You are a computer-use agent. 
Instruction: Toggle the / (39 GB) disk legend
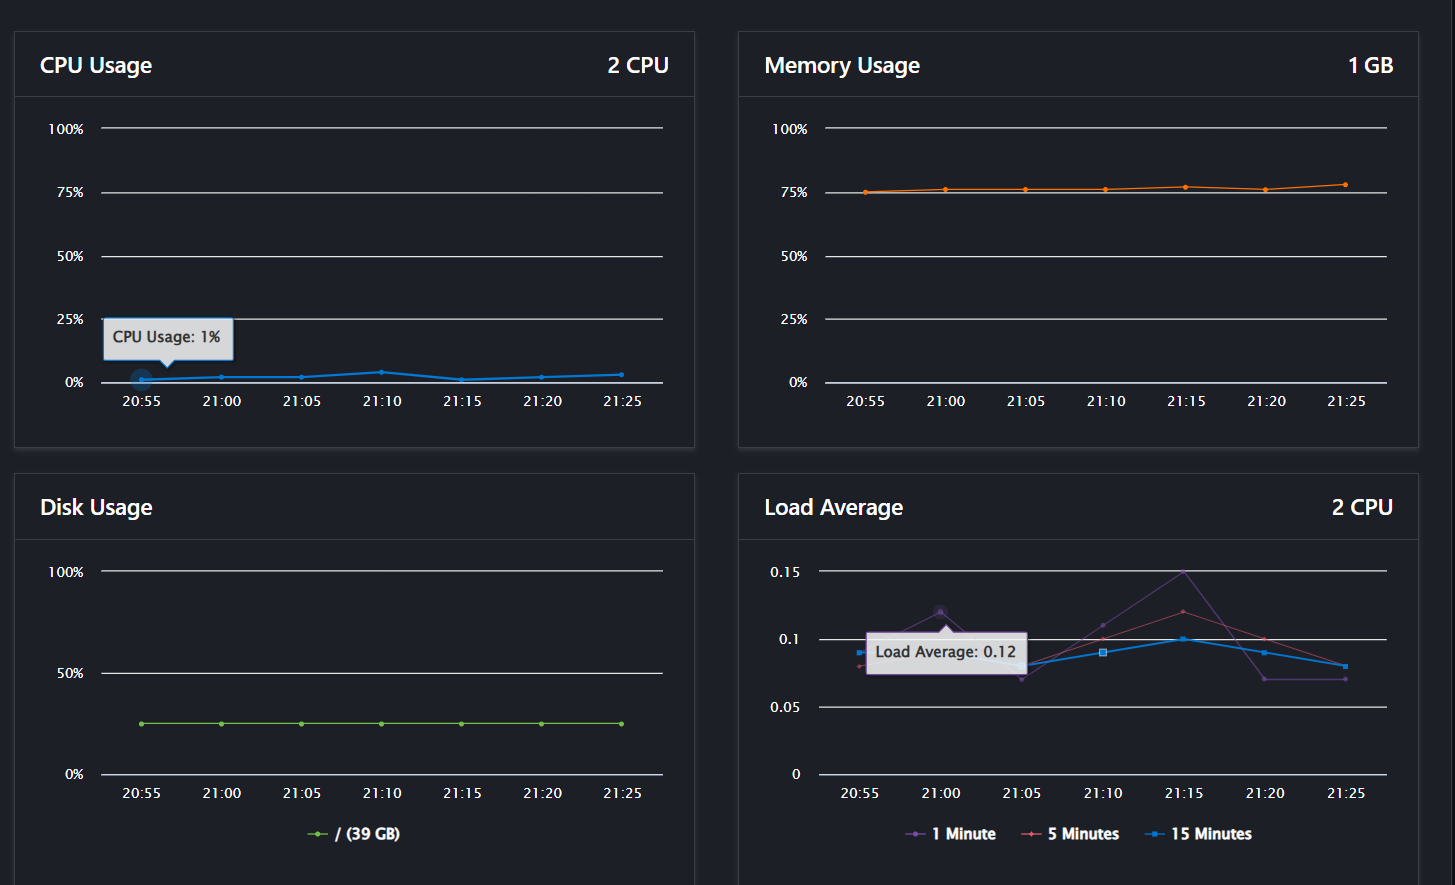pos(354,834)
